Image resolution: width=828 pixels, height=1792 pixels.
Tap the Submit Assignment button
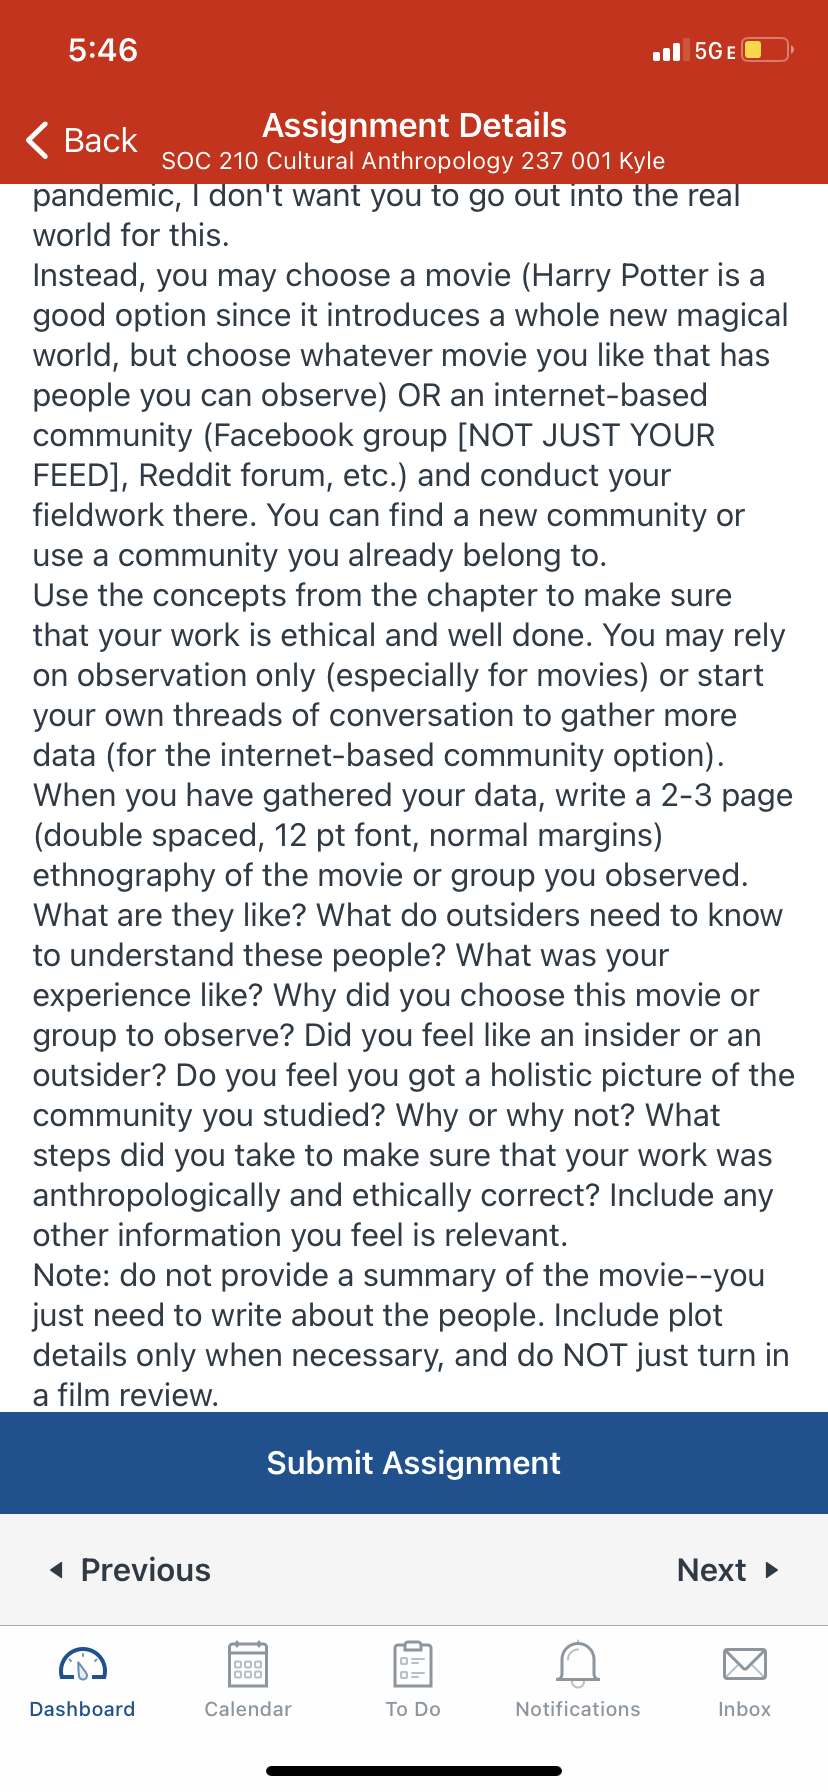(x=414, y=1463)
